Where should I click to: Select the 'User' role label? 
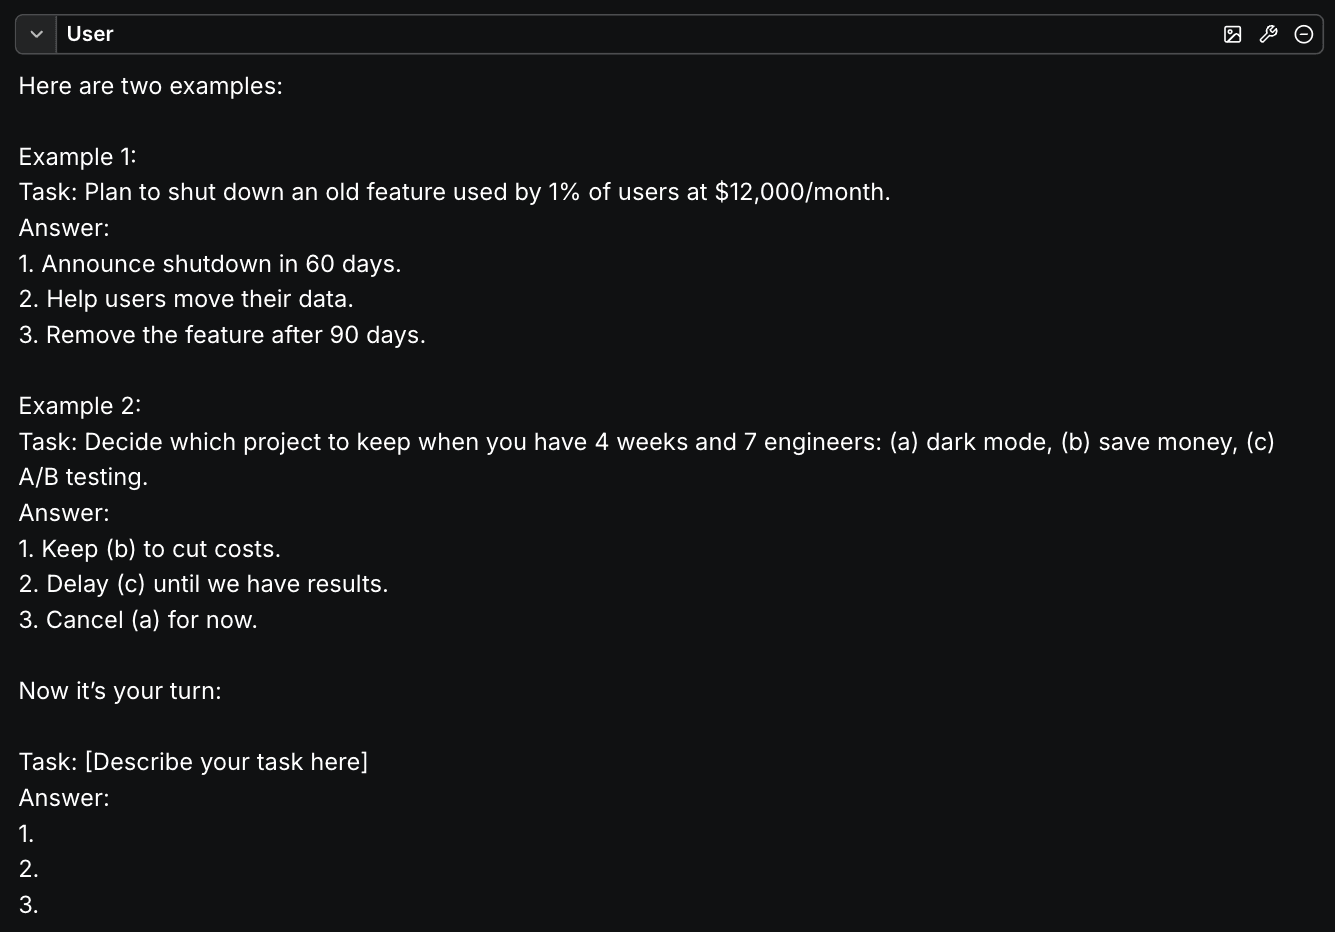pyautogui.click(x=90, y=34)
